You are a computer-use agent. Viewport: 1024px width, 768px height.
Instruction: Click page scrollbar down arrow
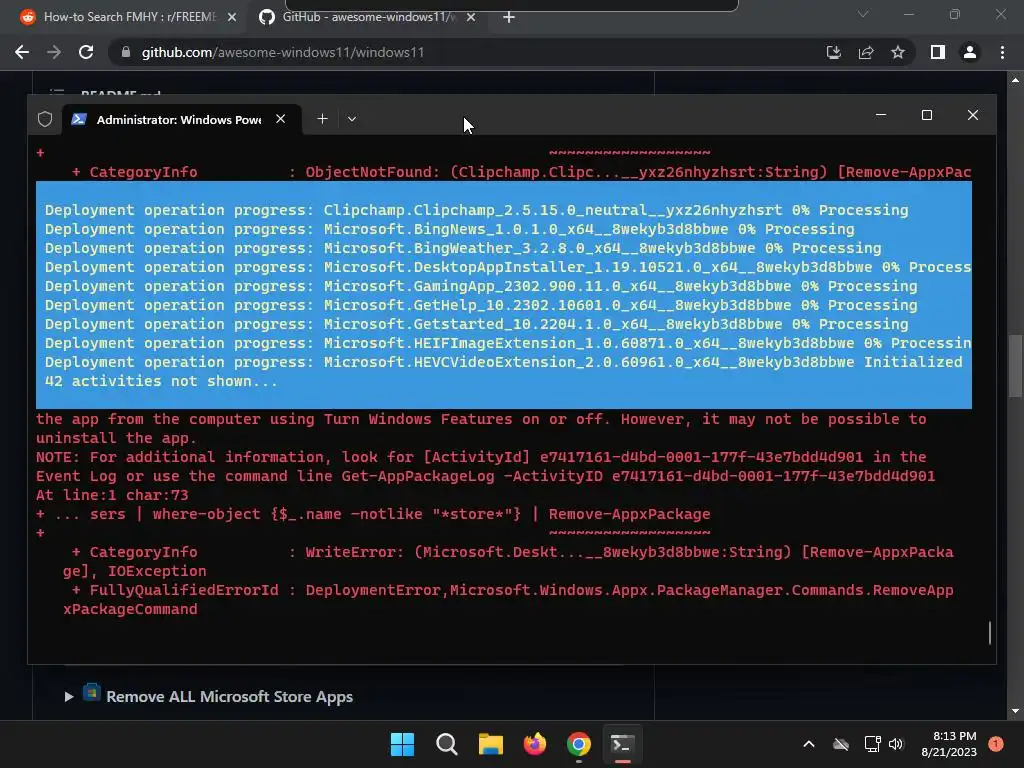(1015, 711)
